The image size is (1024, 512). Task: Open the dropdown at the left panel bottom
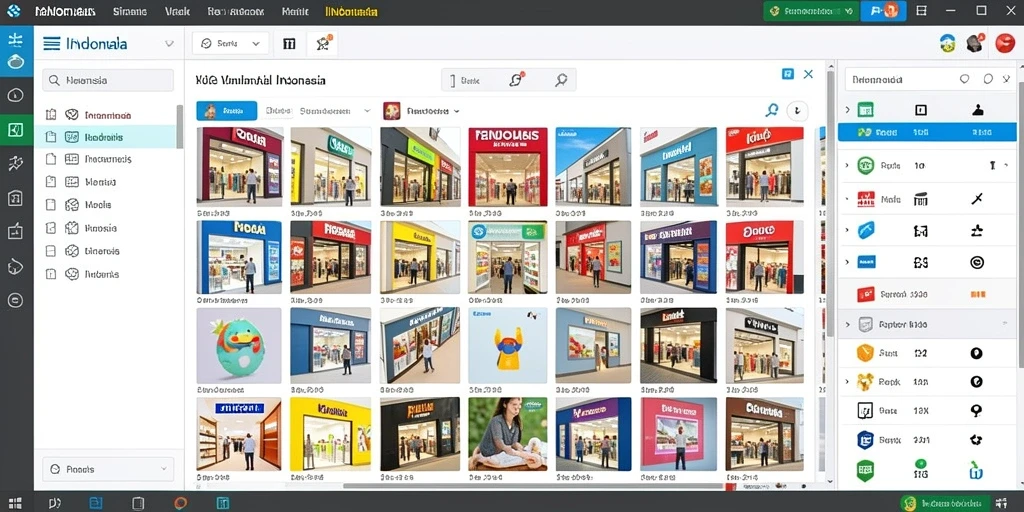(108, 469)
